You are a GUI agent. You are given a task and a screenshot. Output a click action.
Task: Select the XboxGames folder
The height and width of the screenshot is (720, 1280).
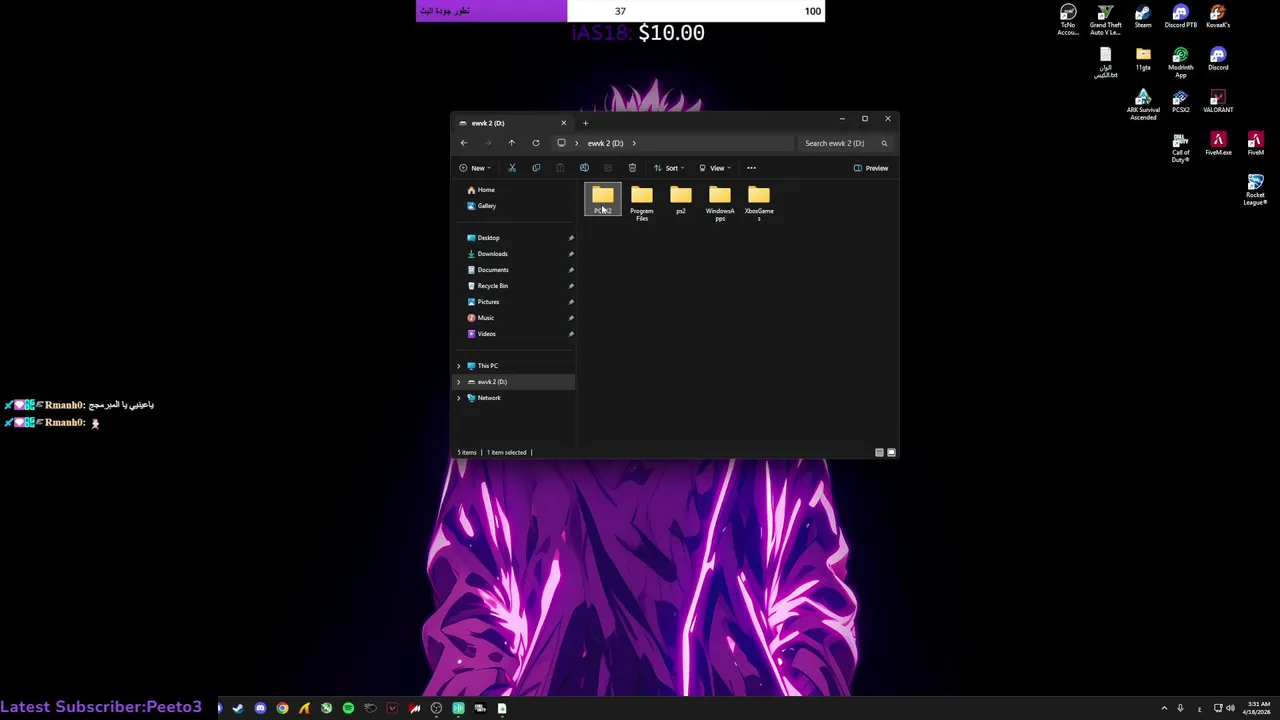tap(759, 203)
